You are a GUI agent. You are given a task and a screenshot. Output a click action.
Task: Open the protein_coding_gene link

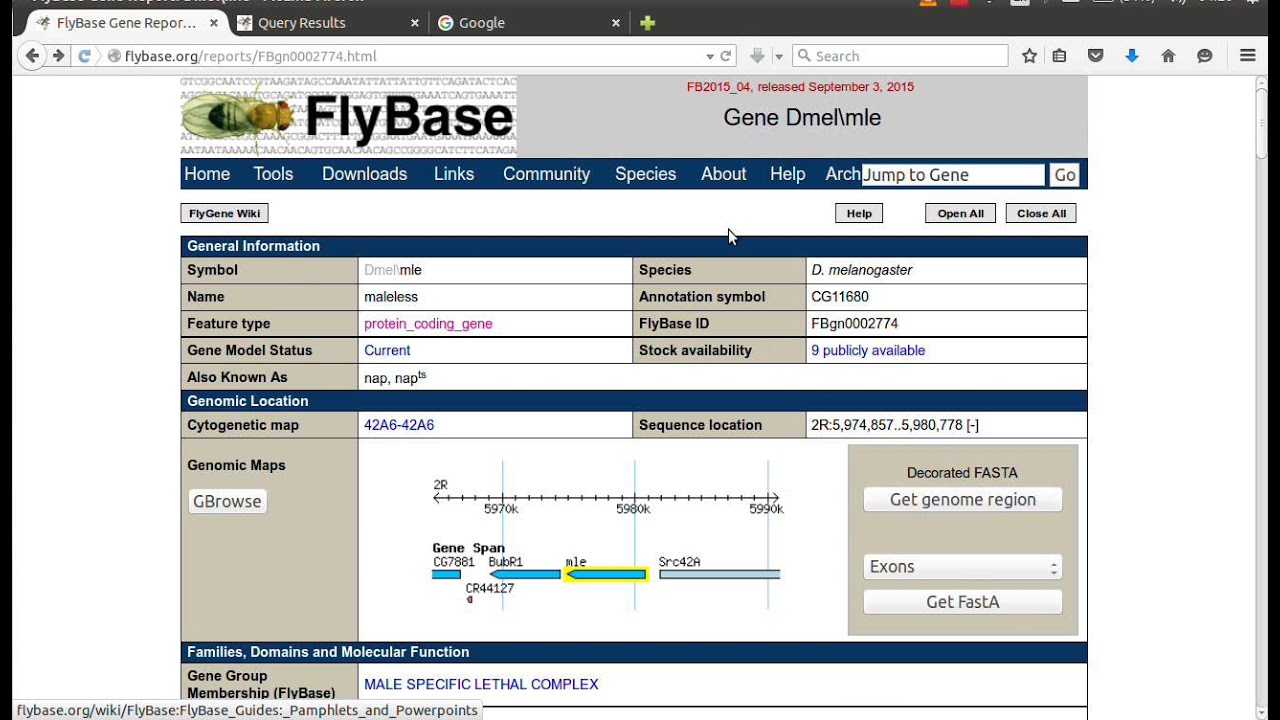click(428, 324)
